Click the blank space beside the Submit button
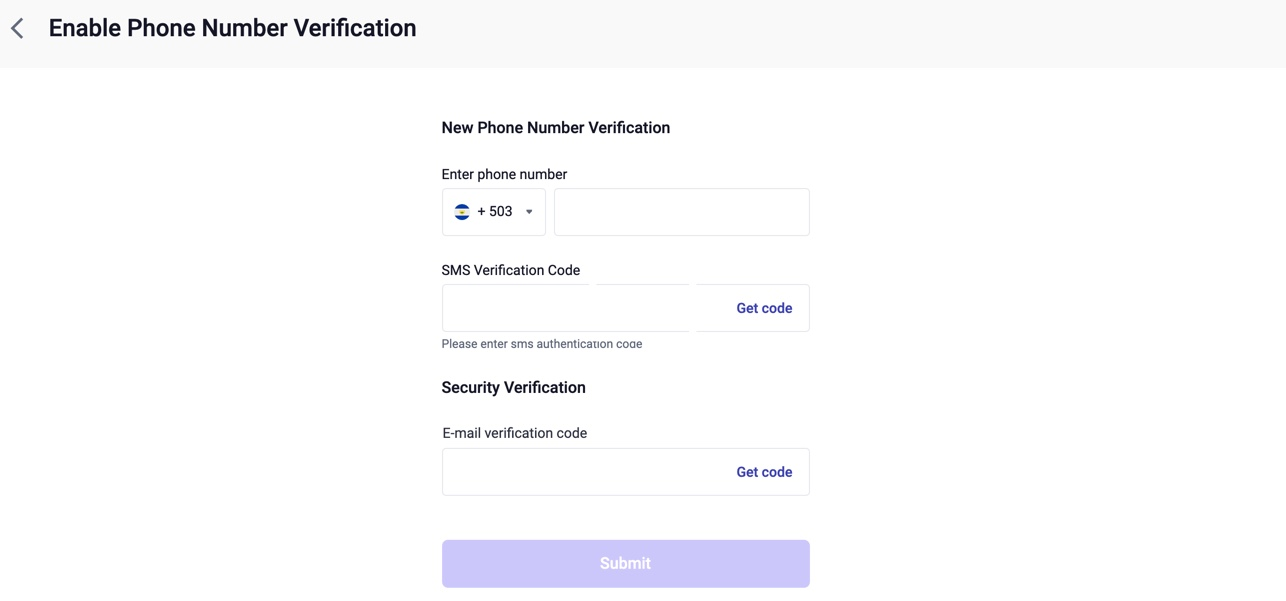The width and height of the screenshot is (1286, 601). [1000, 564]
